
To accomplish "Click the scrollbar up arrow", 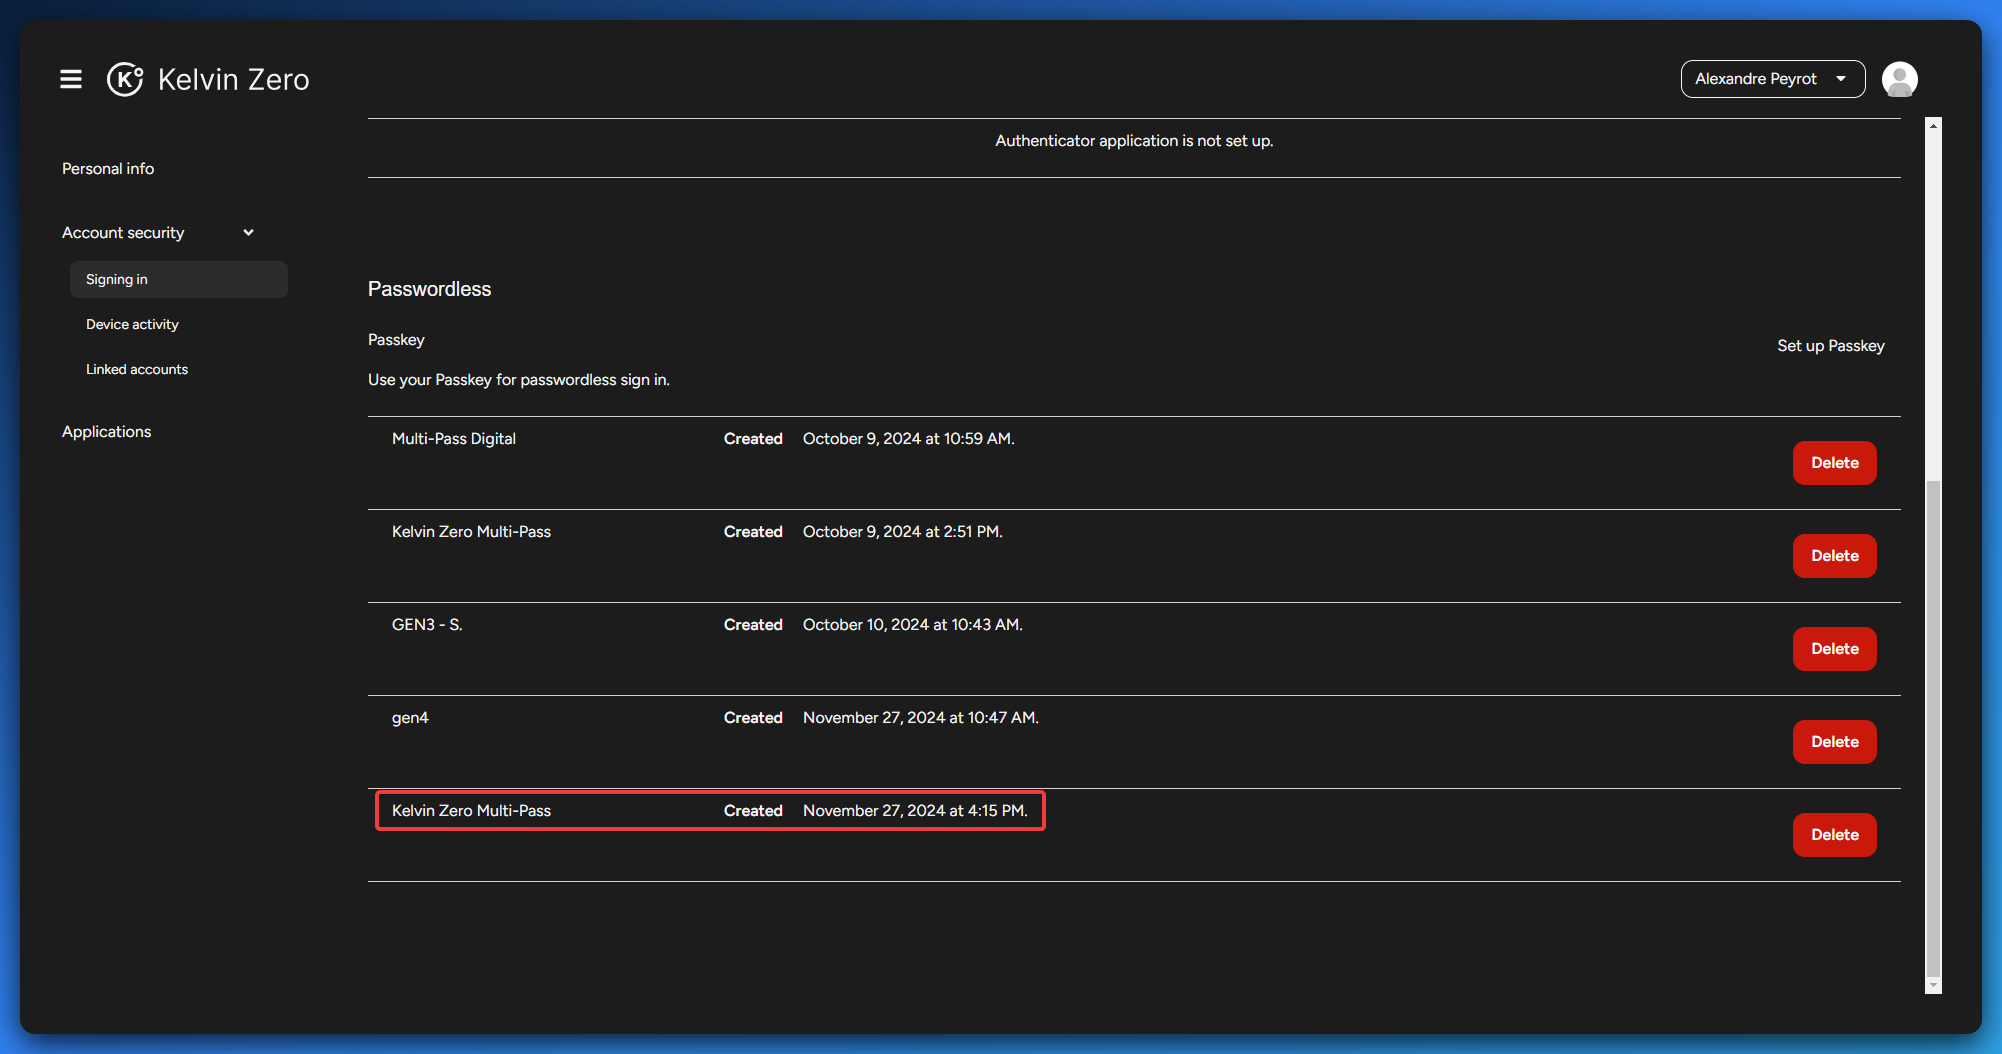I will pos(1933,125).
